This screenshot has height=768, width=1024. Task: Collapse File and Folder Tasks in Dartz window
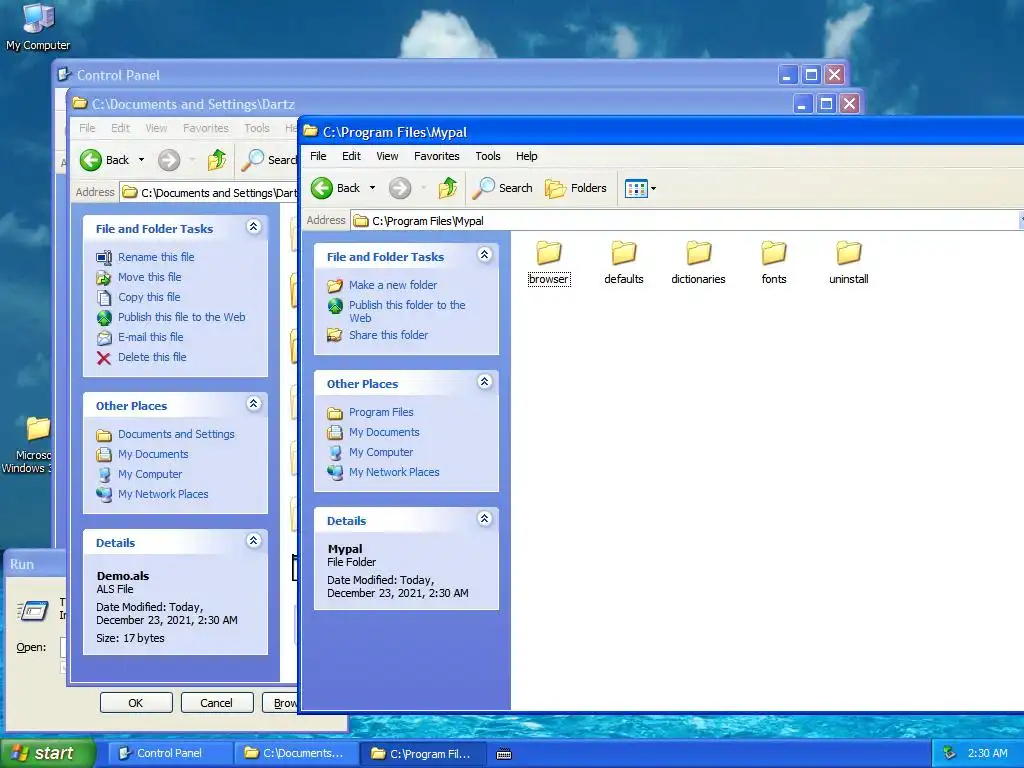253,227
